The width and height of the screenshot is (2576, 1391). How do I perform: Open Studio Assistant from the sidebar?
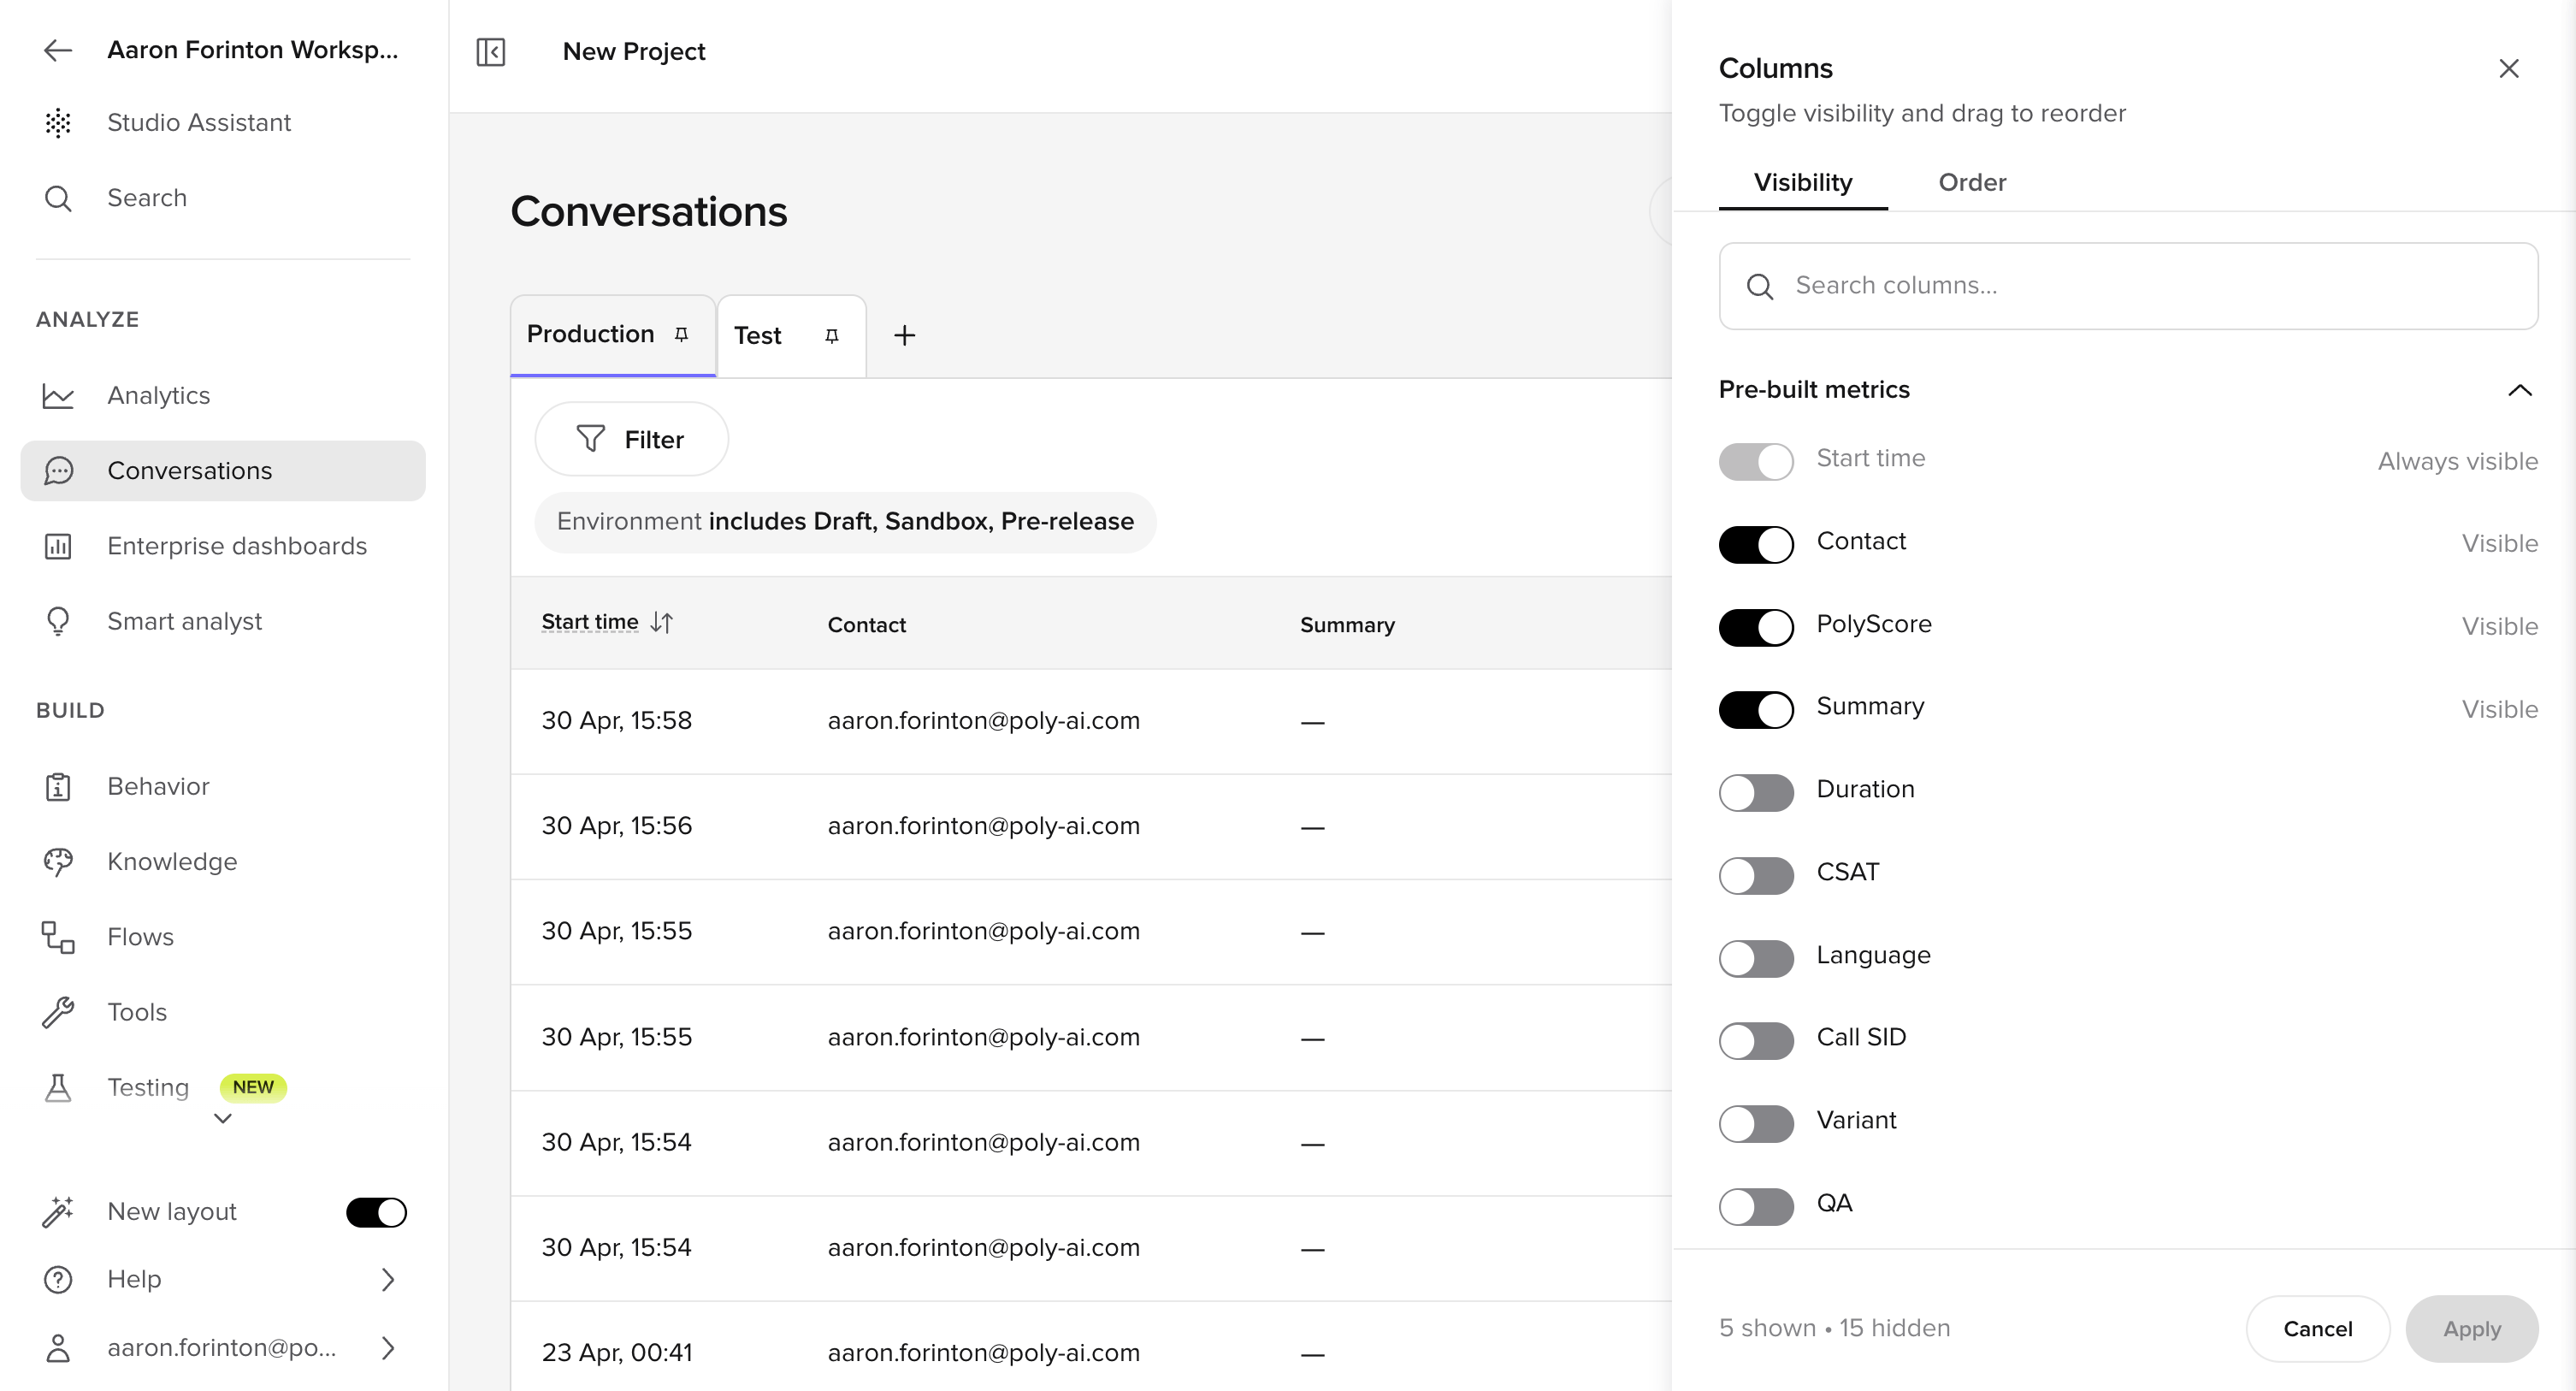click(x=199, y=122)
